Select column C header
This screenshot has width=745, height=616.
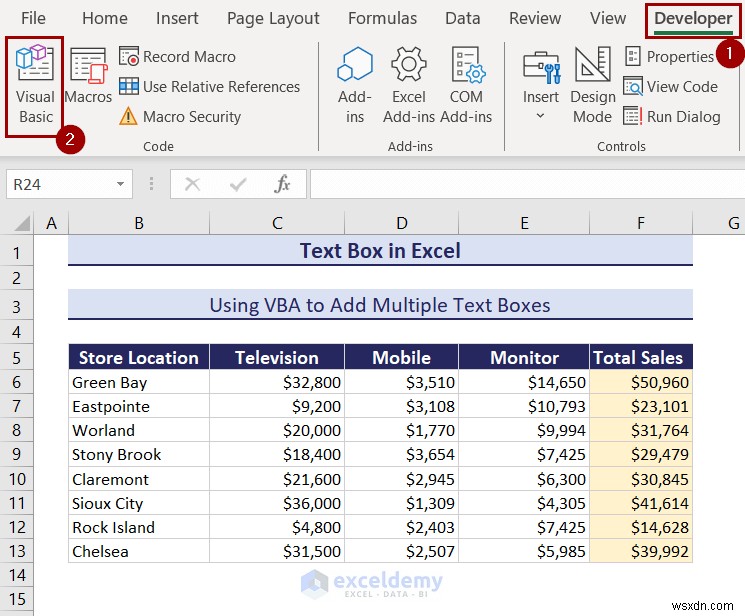click(x=277, y=222)
